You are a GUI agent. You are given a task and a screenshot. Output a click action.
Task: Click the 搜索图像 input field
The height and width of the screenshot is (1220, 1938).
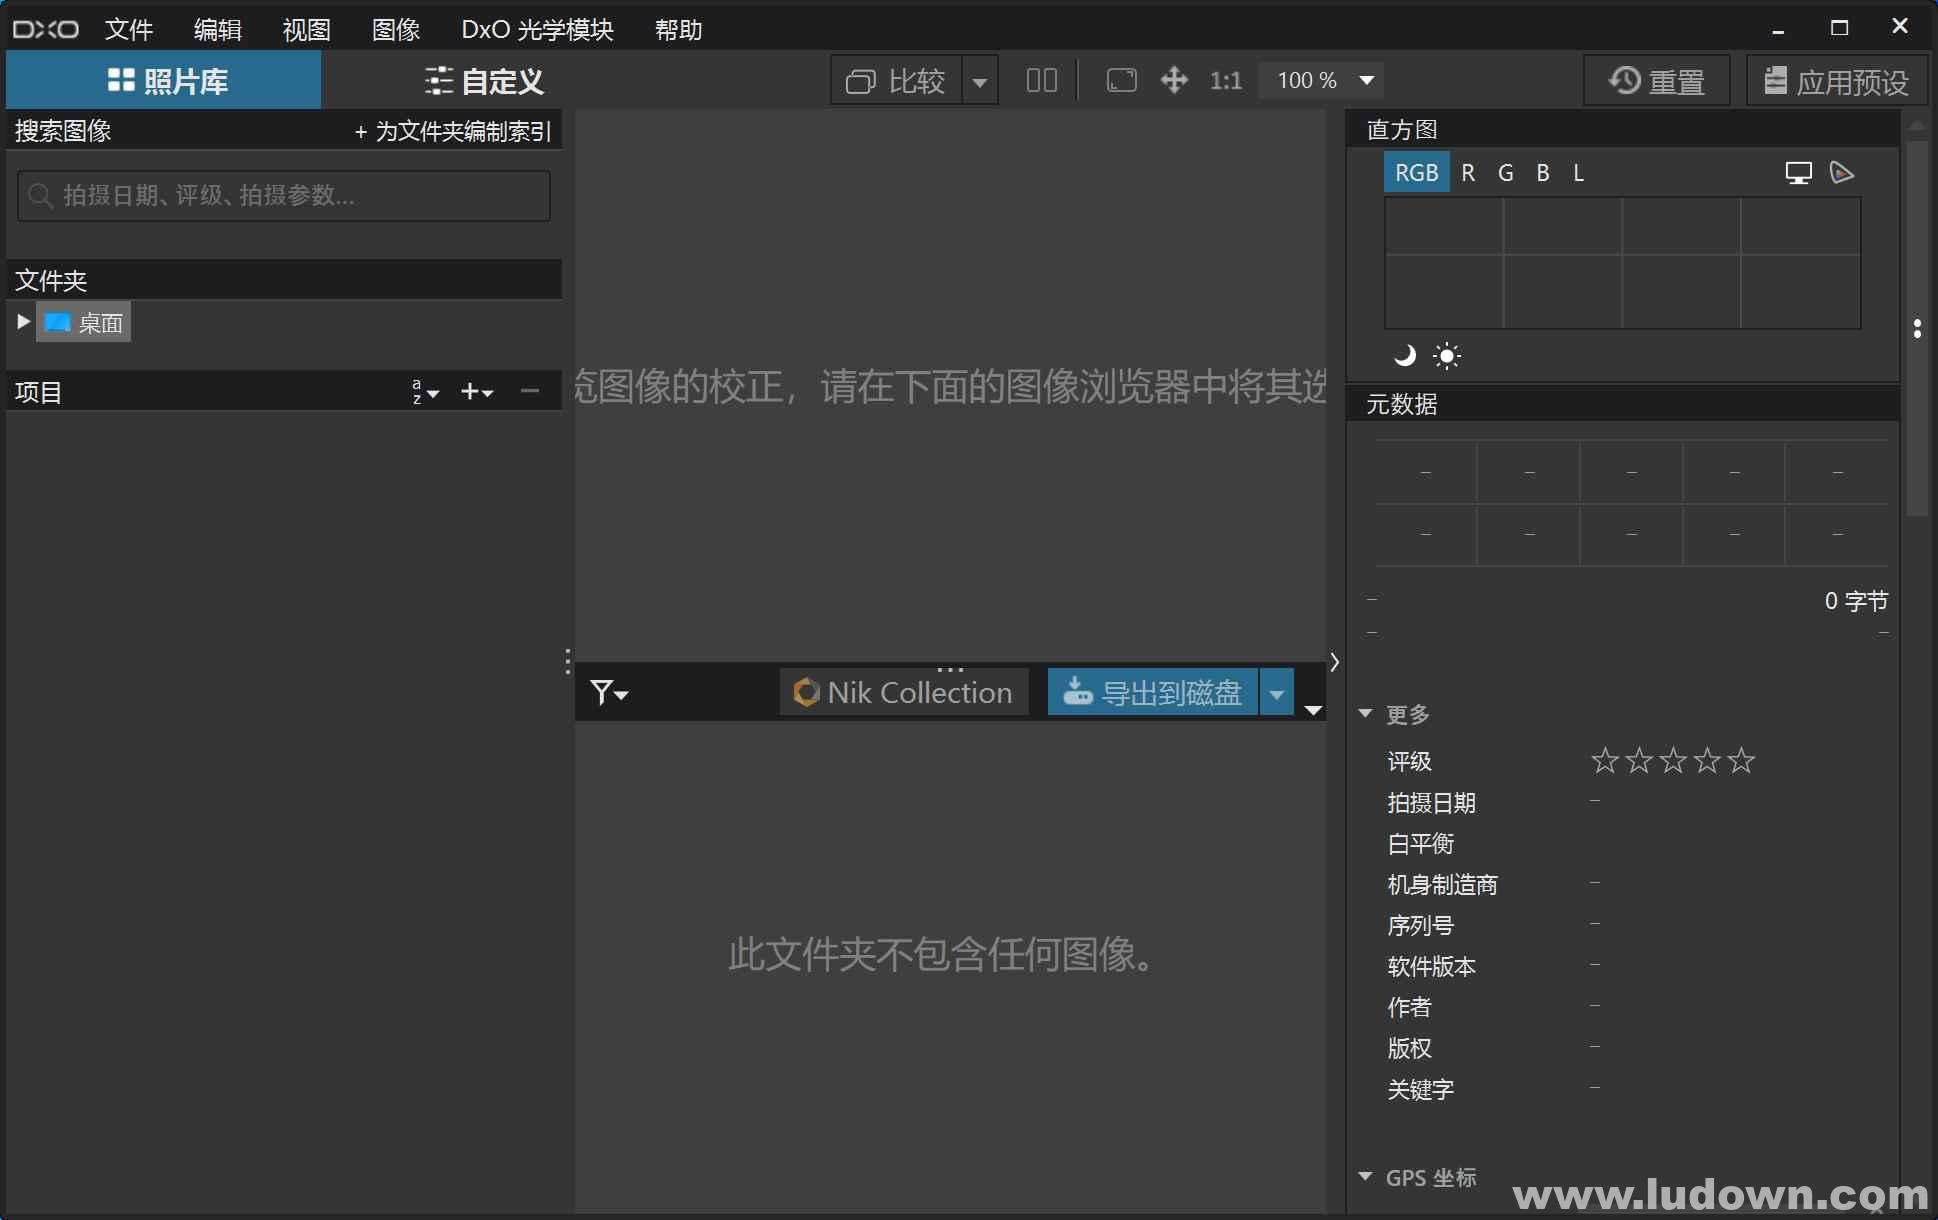coord(281,195)
